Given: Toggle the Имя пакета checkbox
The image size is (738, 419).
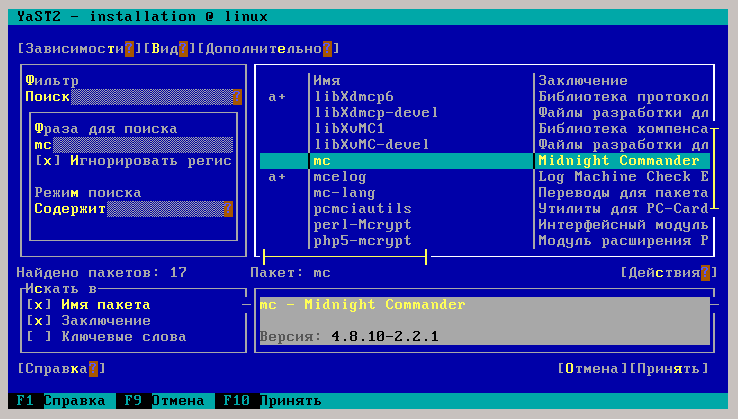Looking at the screenshot, I should pos(88,305).
